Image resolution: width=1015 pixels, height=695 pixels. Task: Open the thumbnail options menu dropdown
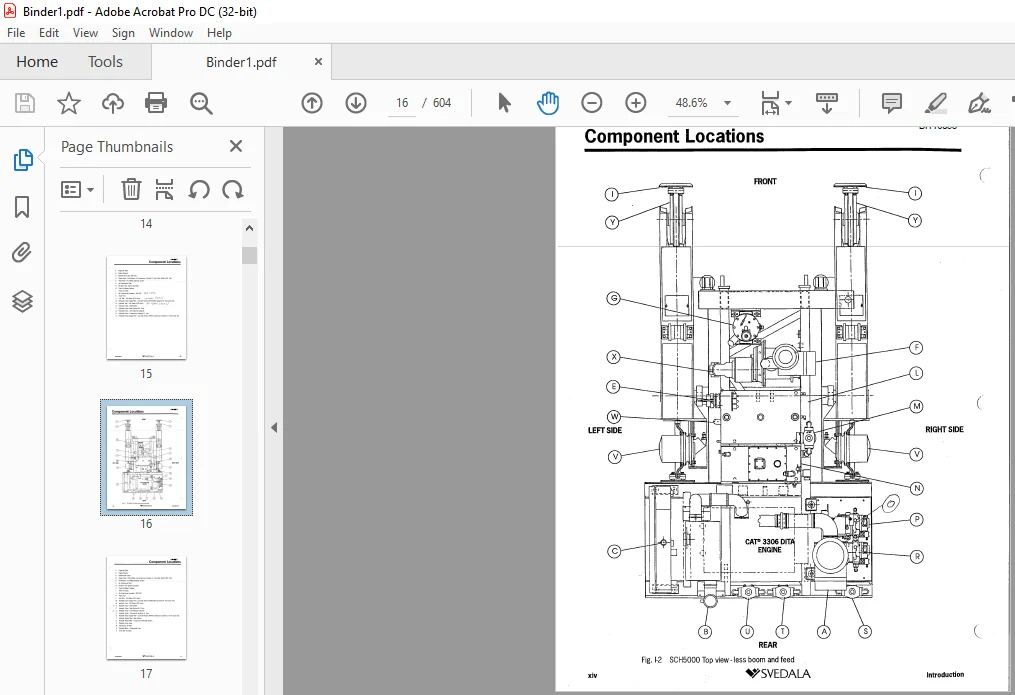(77, 190)
